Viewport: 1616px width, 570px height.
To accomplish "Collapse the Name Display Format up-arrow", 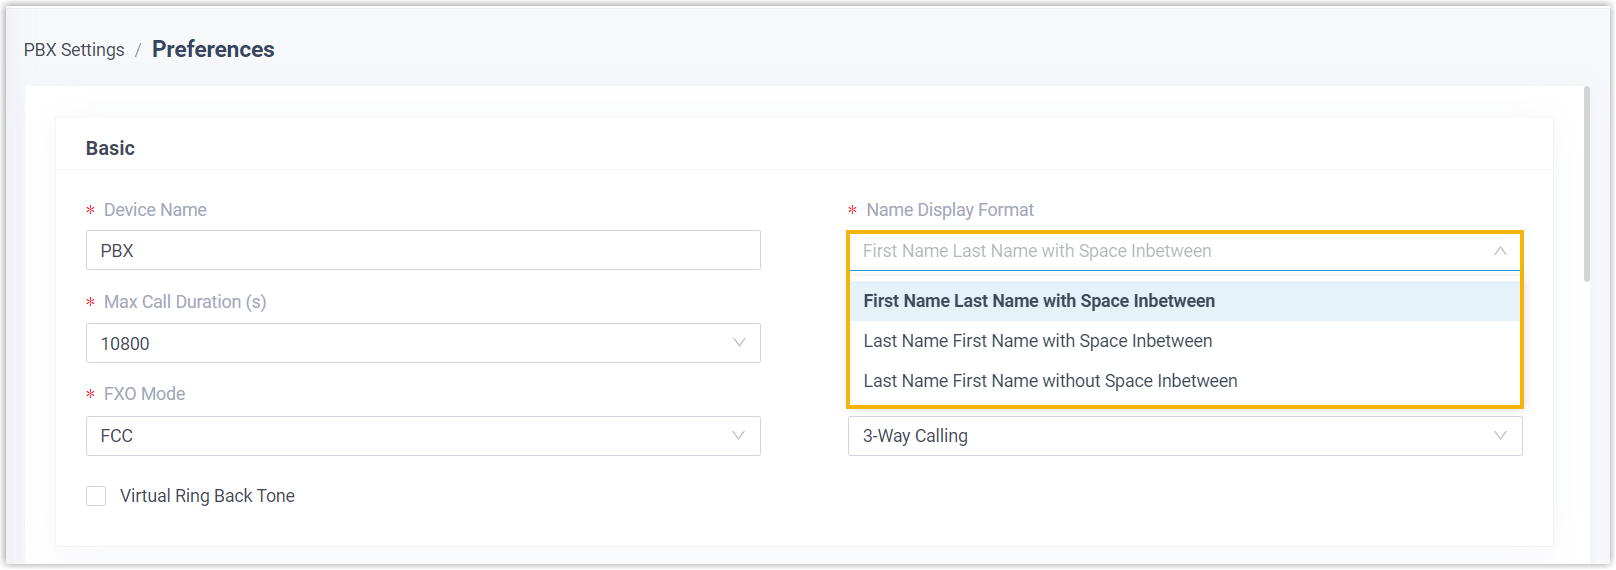I will click(1500, 251).
